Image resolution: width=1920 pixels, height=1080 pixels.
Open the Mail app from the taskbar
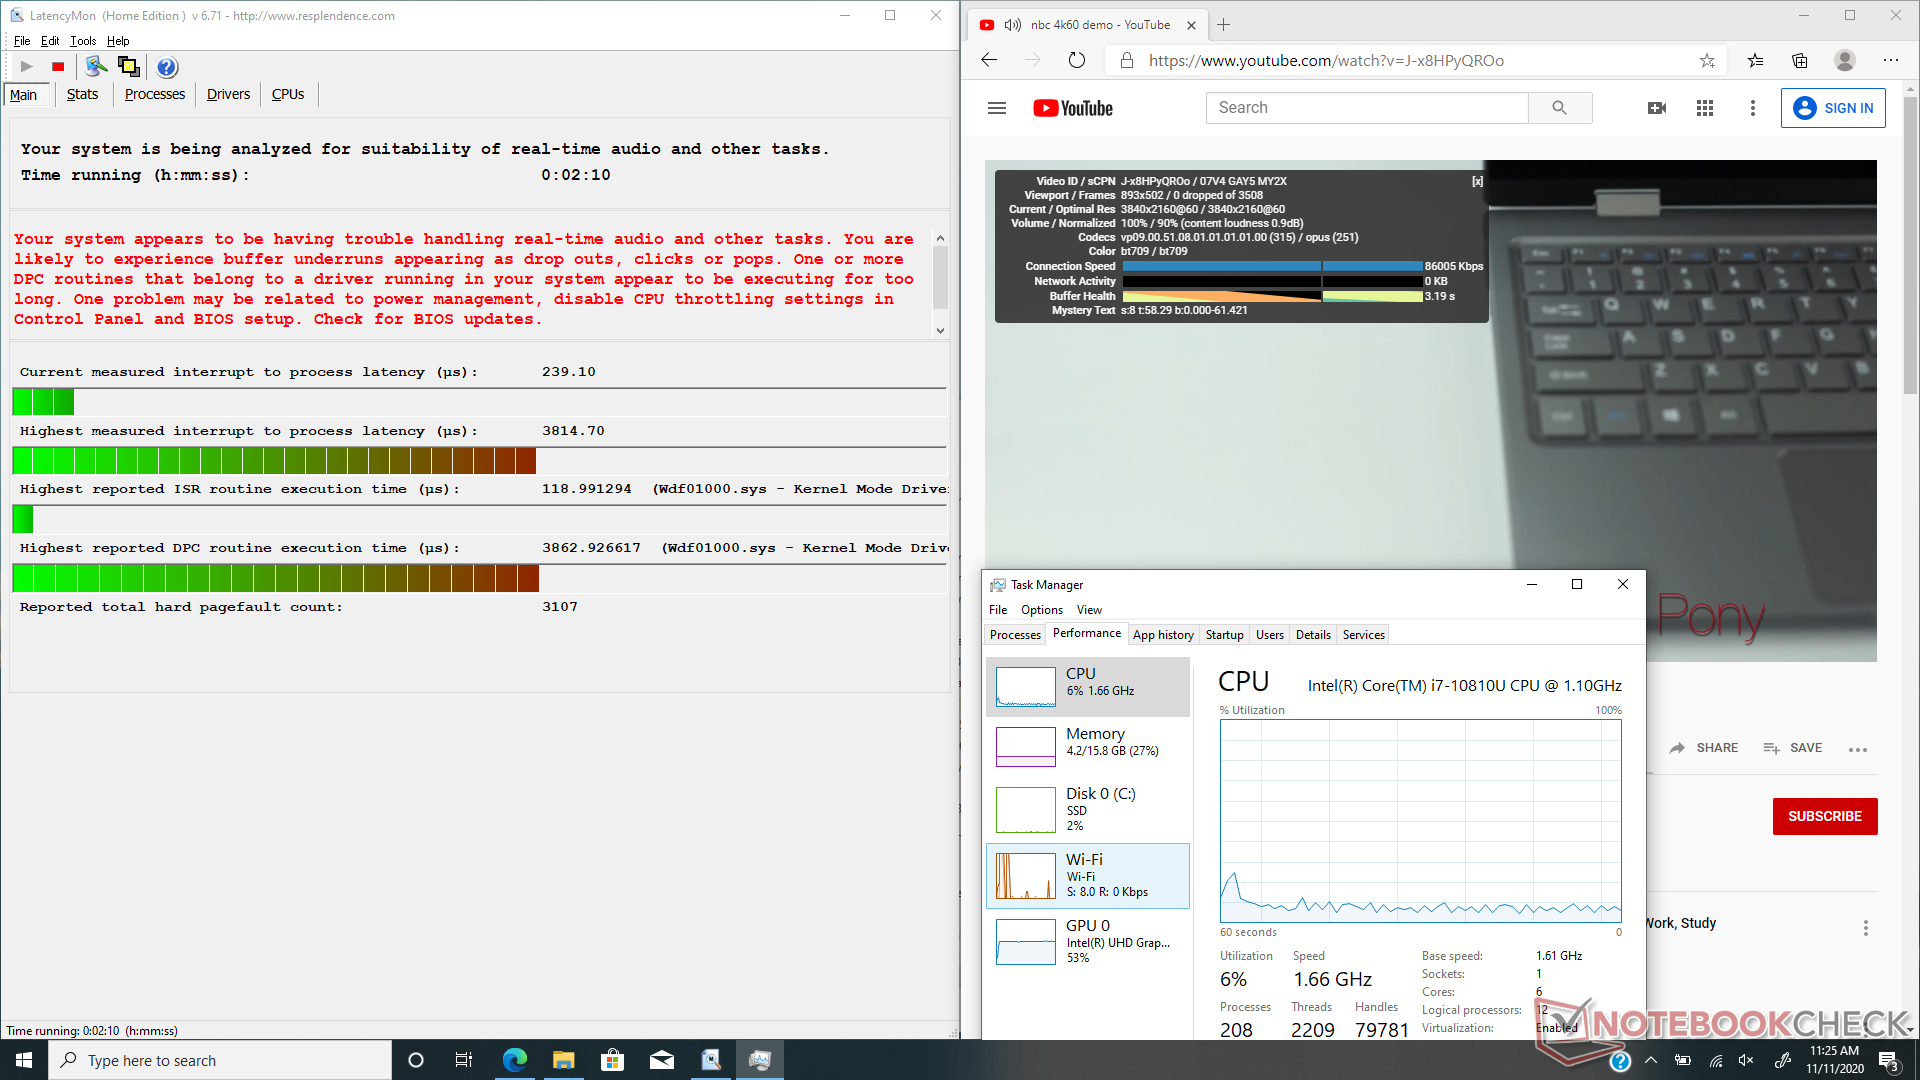661,1060
